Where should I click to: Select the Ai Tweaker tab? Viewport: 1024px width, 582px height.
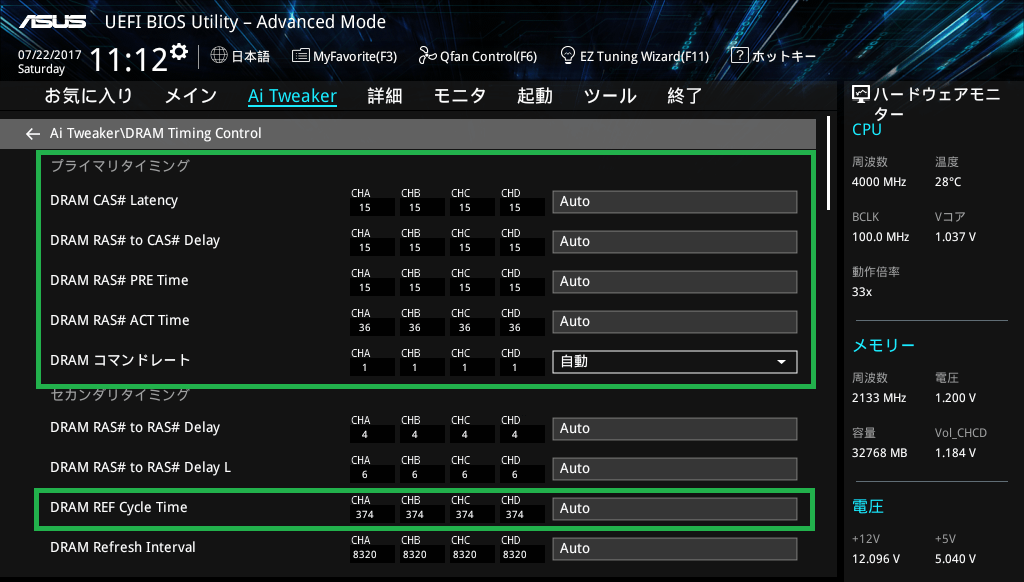pos(293,96)
